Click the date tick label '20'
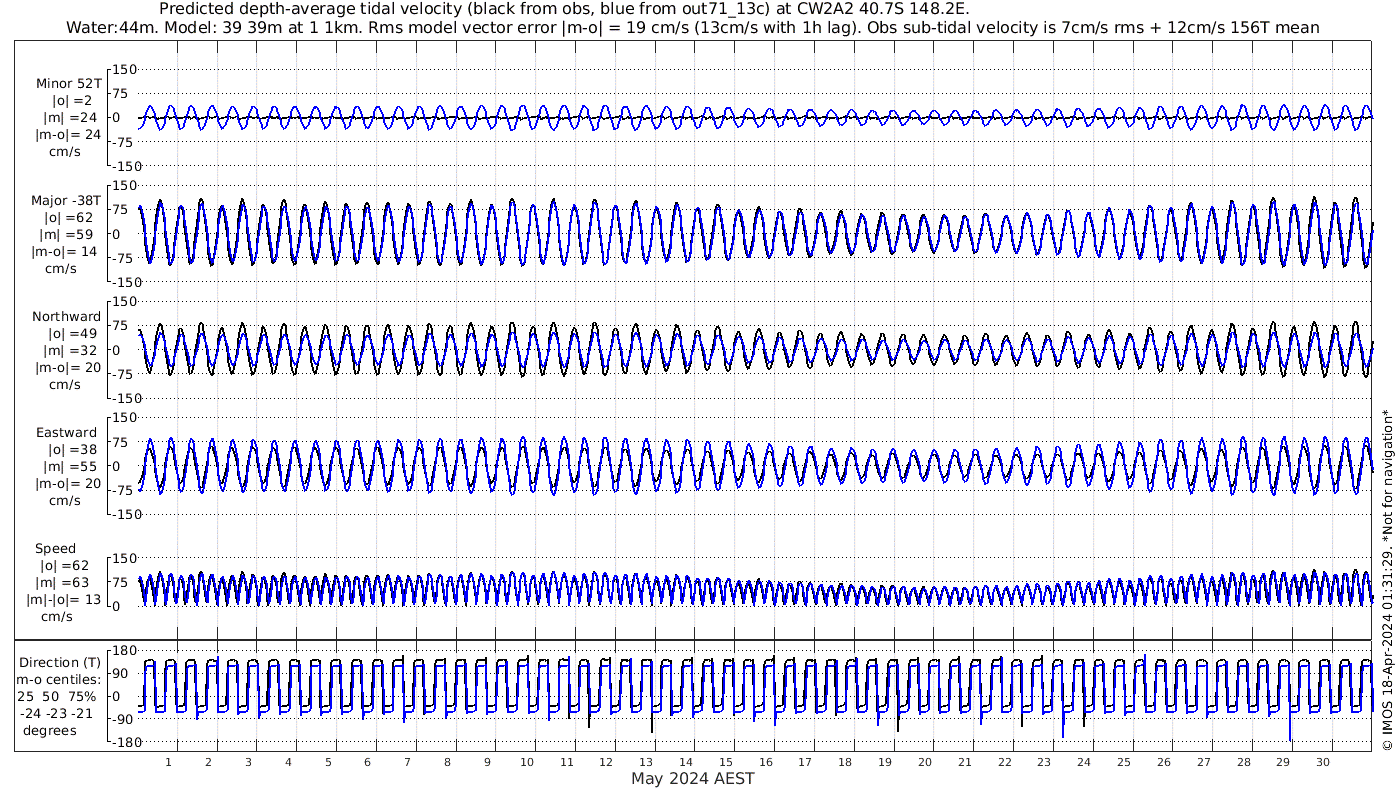The height and width of the screenshot is (800, 1400). 925,762
